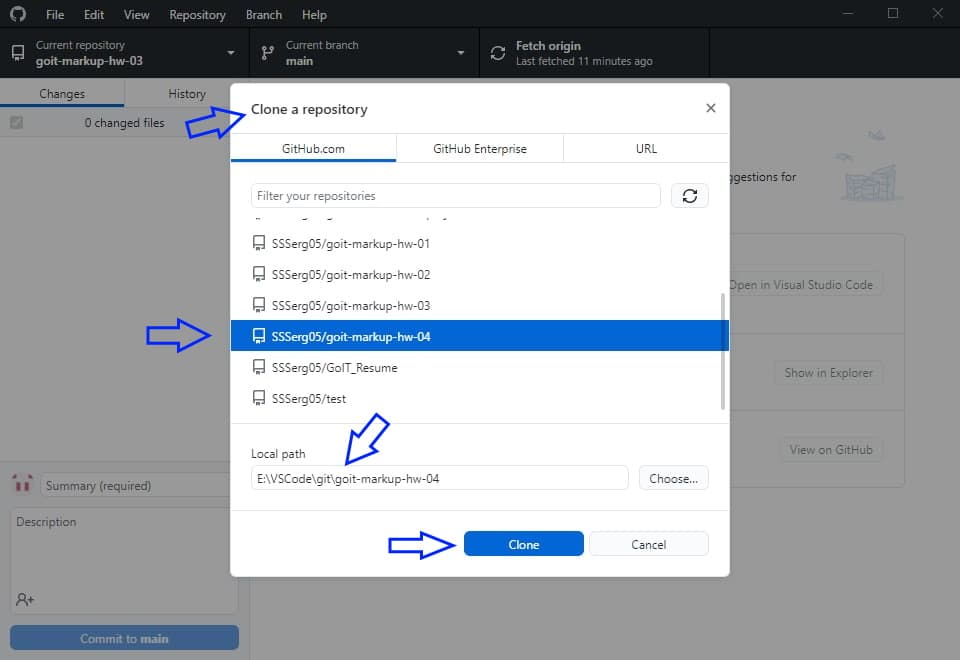Click the branch fork icon next to Current branch
Image resolution: width=960 pixels, height=660 pixels.
267,52
